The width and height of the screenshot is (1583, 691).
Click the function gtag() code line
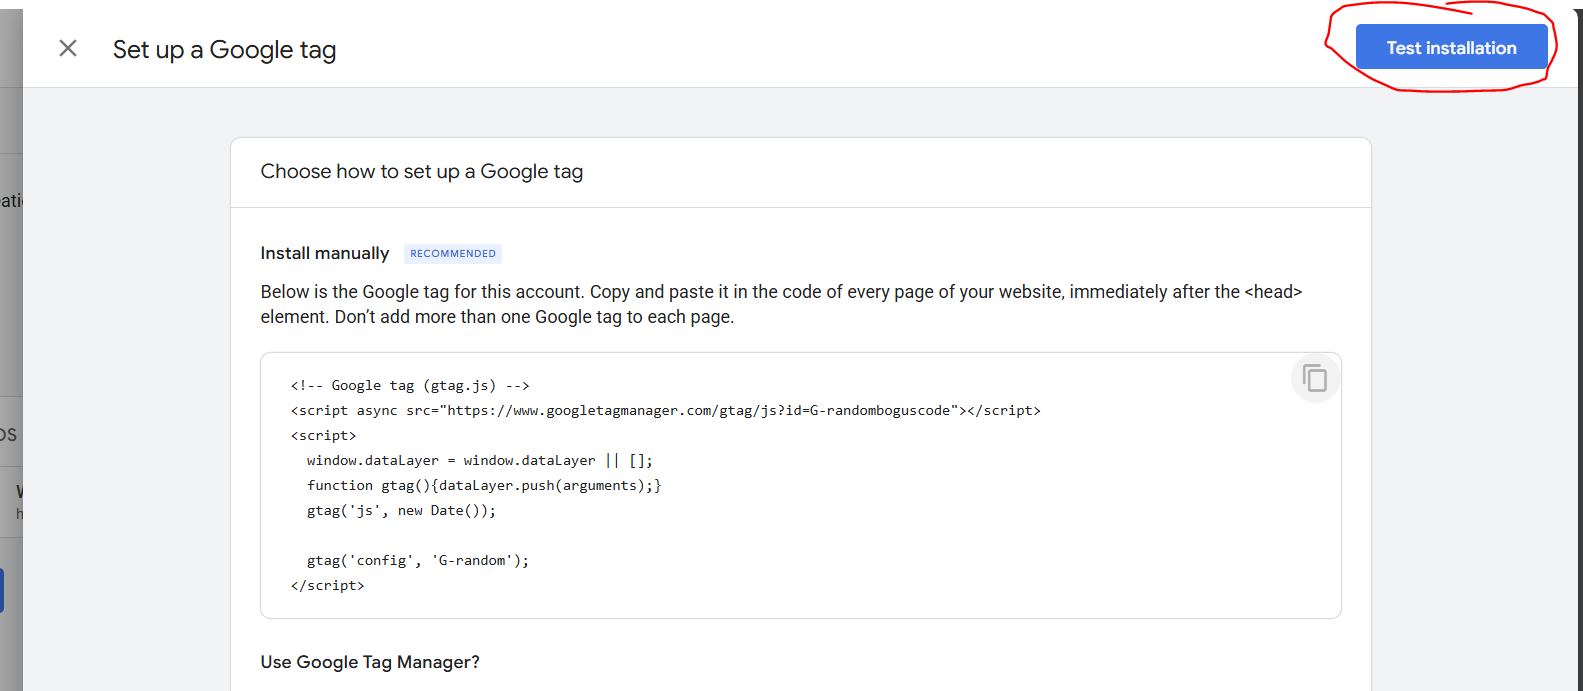point(483,486)
